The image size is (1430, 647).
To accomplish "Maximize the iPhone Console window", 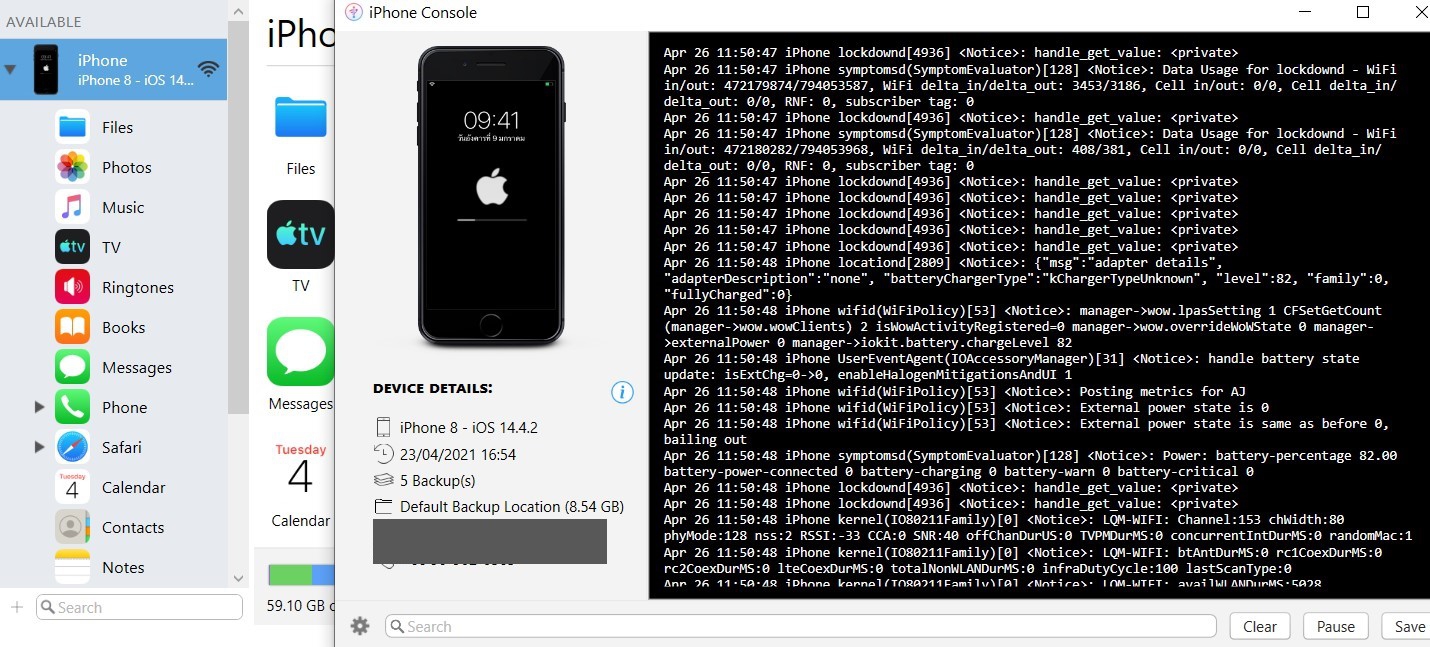I will (x=1362, y=12).
